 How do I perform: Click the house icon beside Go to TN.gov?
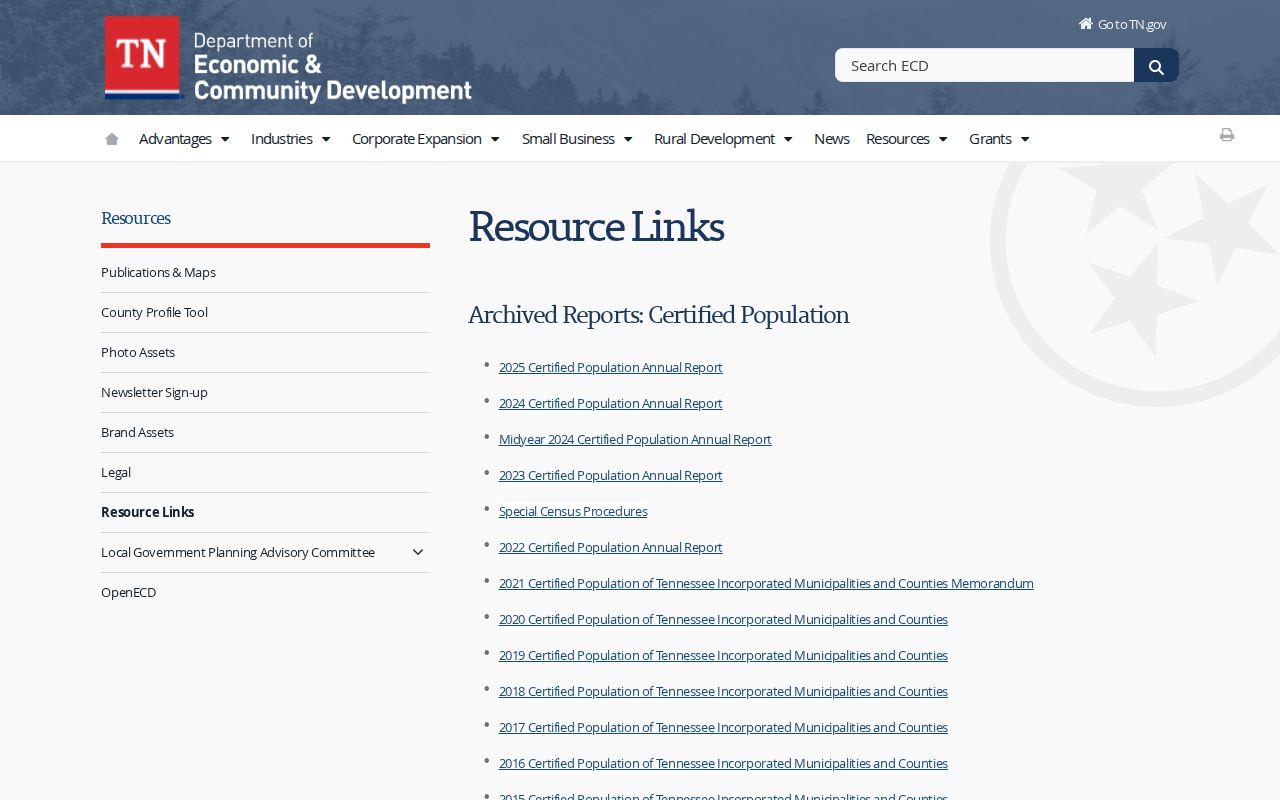(1086, 24)
